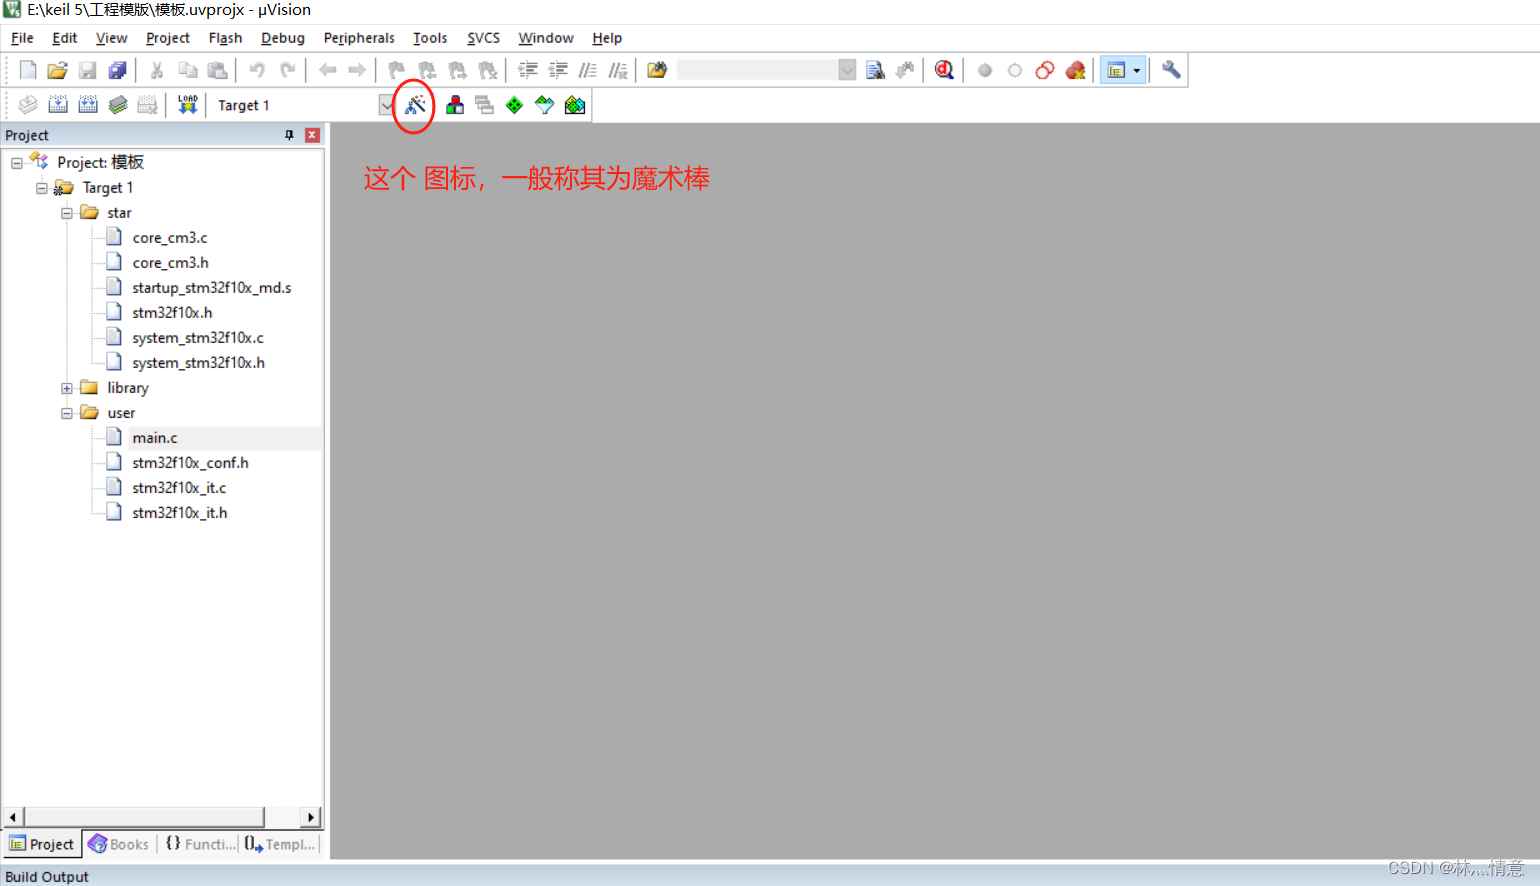1540x886 pixels.
Task: Save all files icon
Action: (x=118, y=70)
